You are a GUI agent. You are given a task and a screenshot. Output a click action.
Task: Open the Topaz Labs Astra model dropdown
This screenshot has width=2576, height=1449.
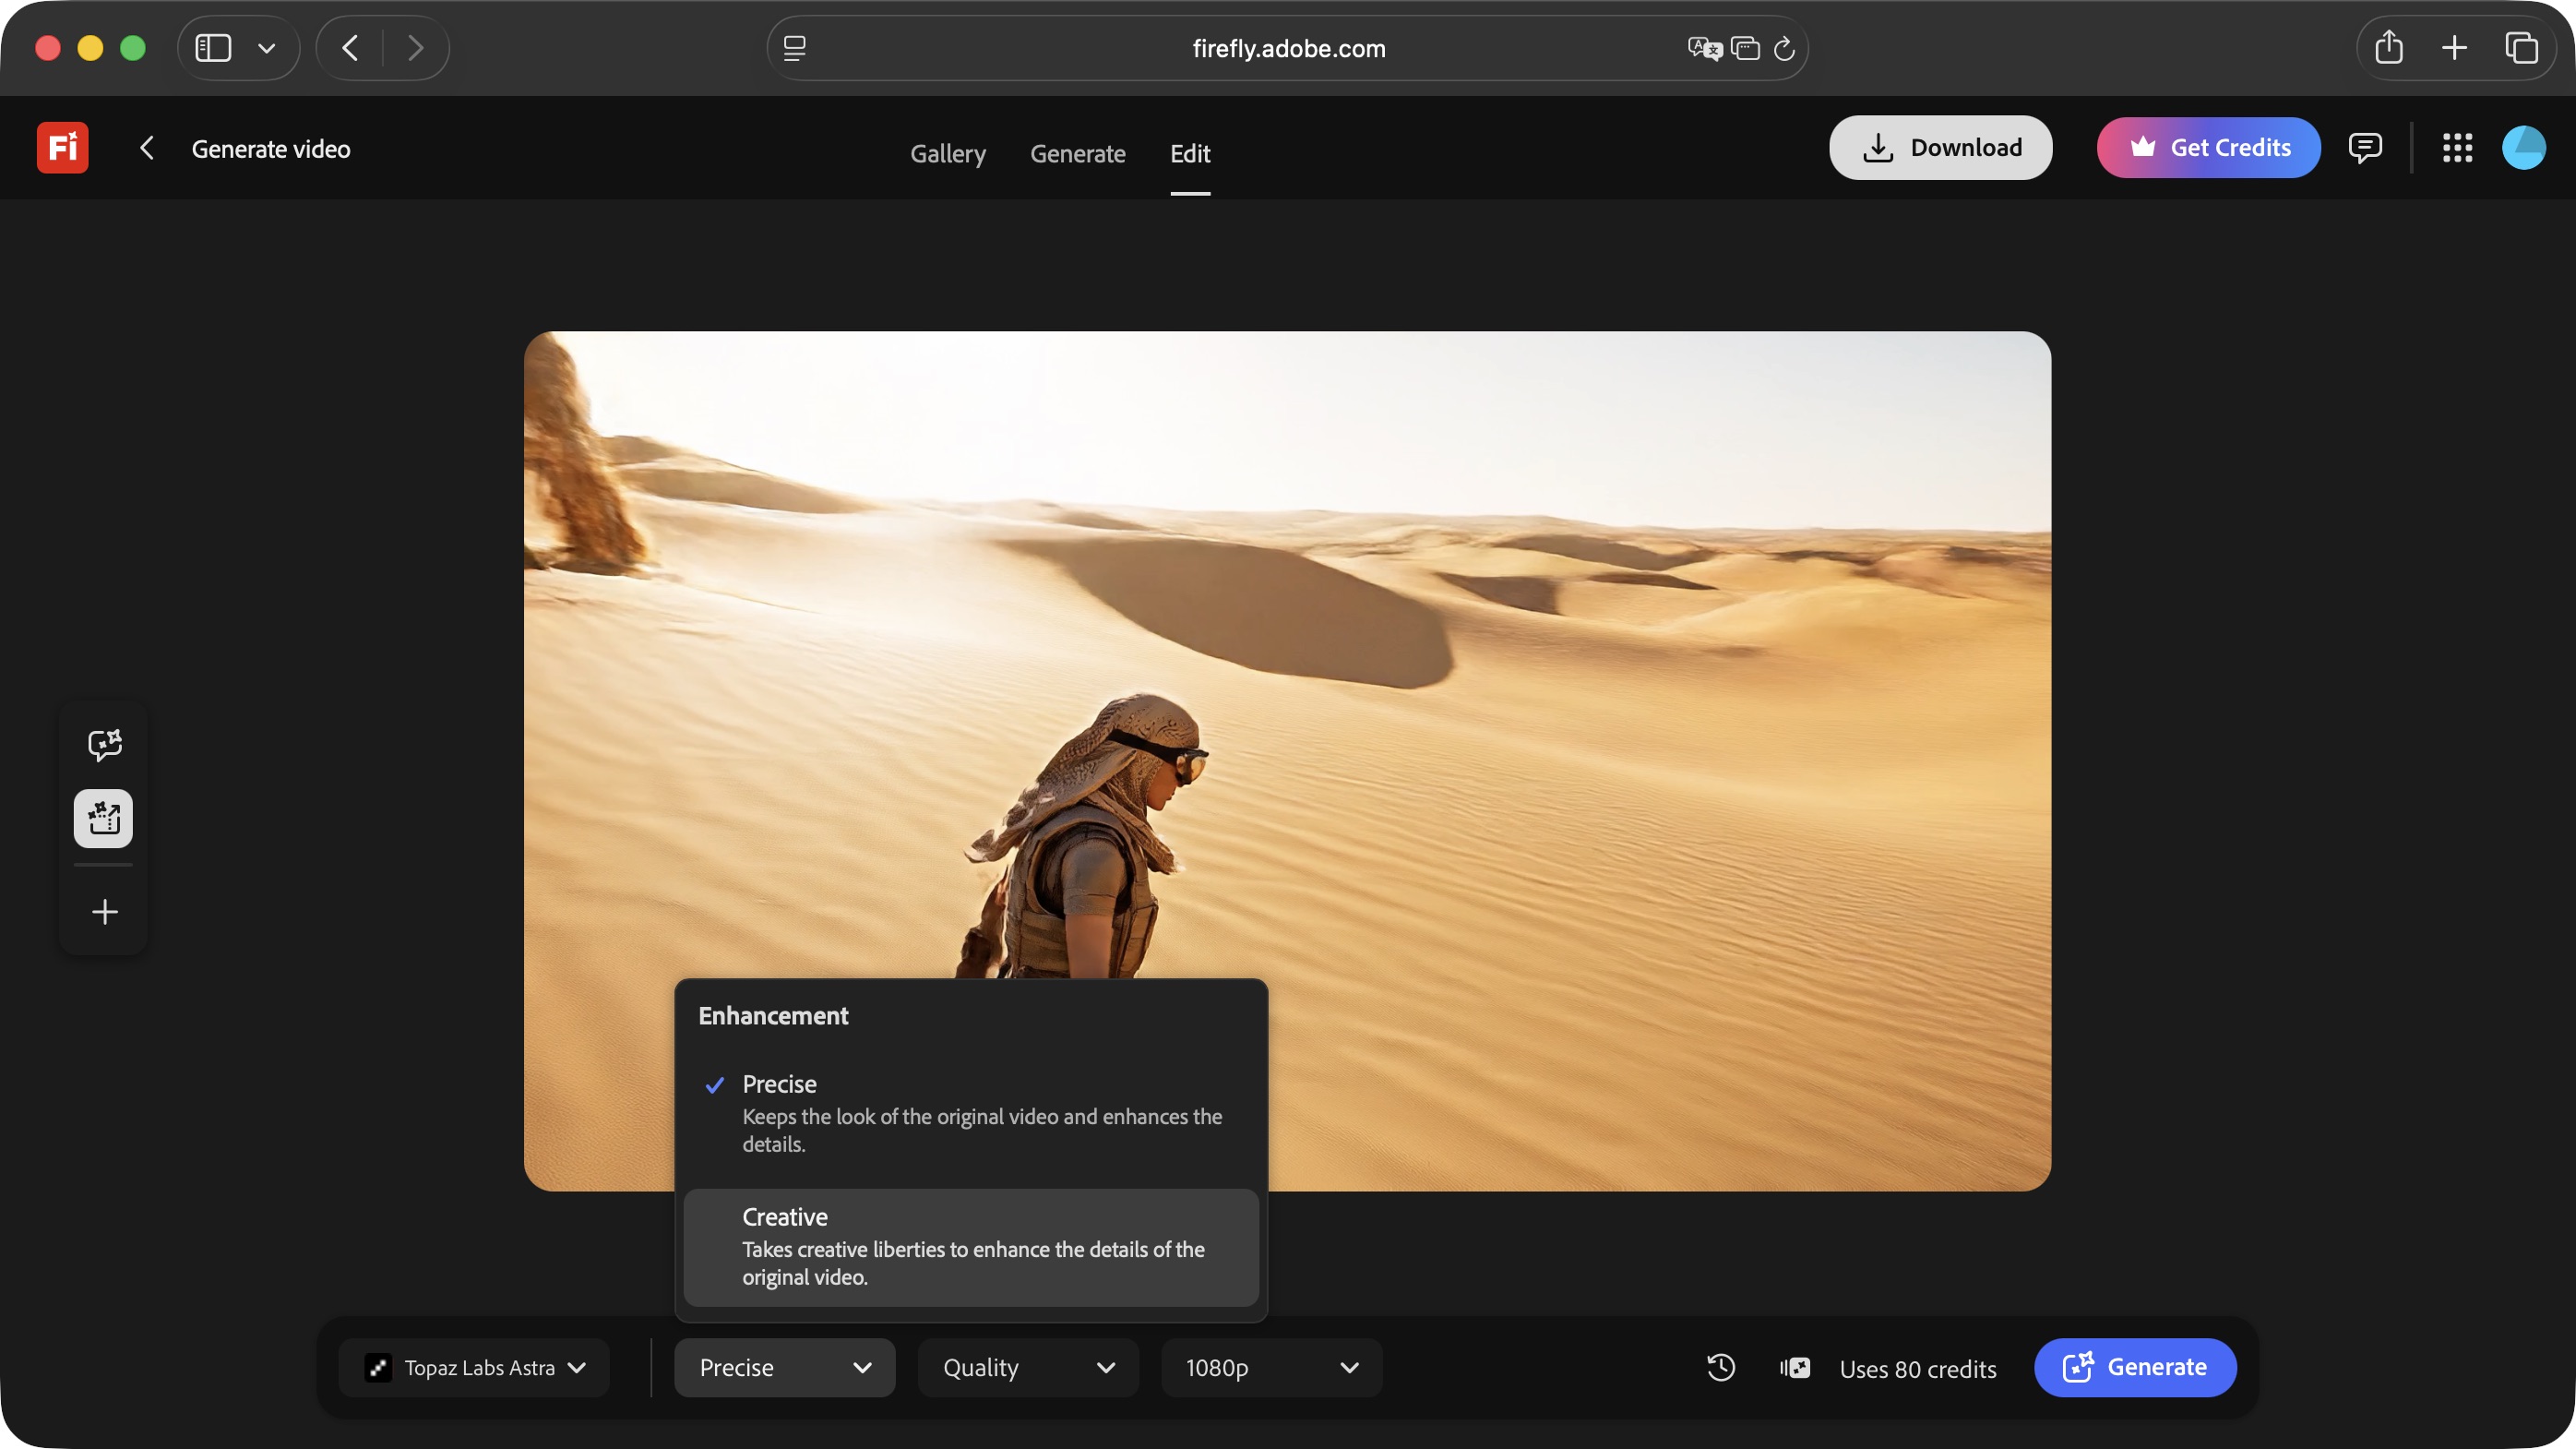(x=474, y=1367)
